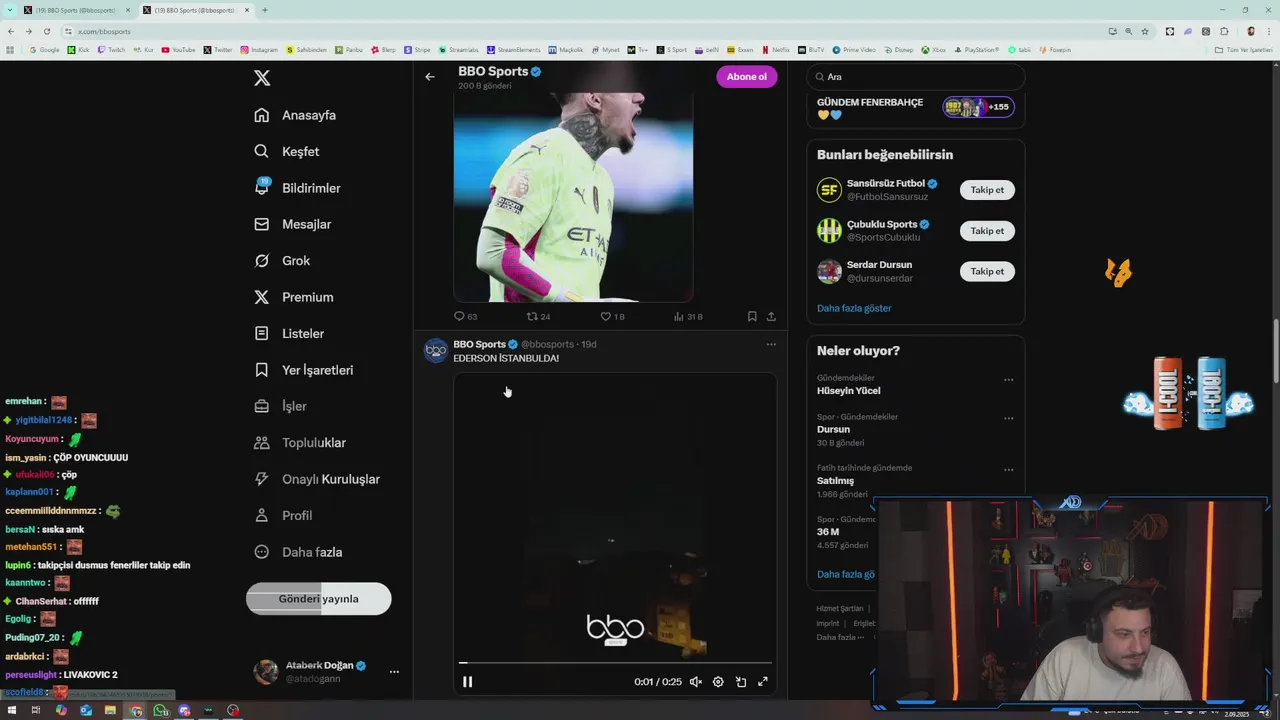Open Mesajlar in the sidebar
The width and height of the screenshot is (1280, 720).
coord(292,224)
